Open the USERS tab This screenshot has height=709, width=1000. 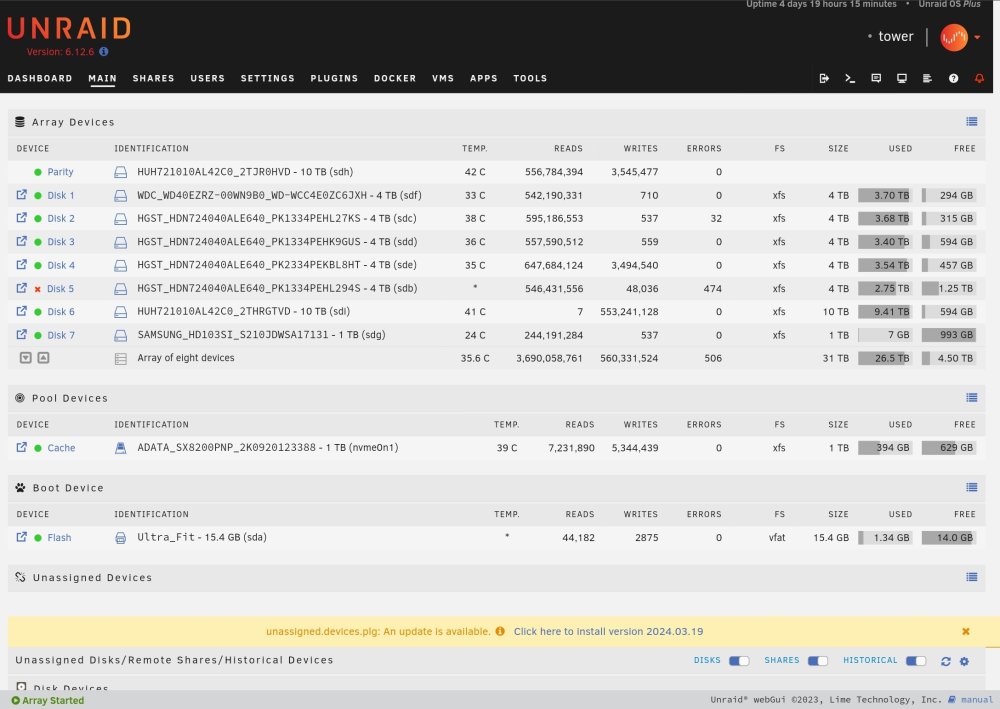pos(207,78)
